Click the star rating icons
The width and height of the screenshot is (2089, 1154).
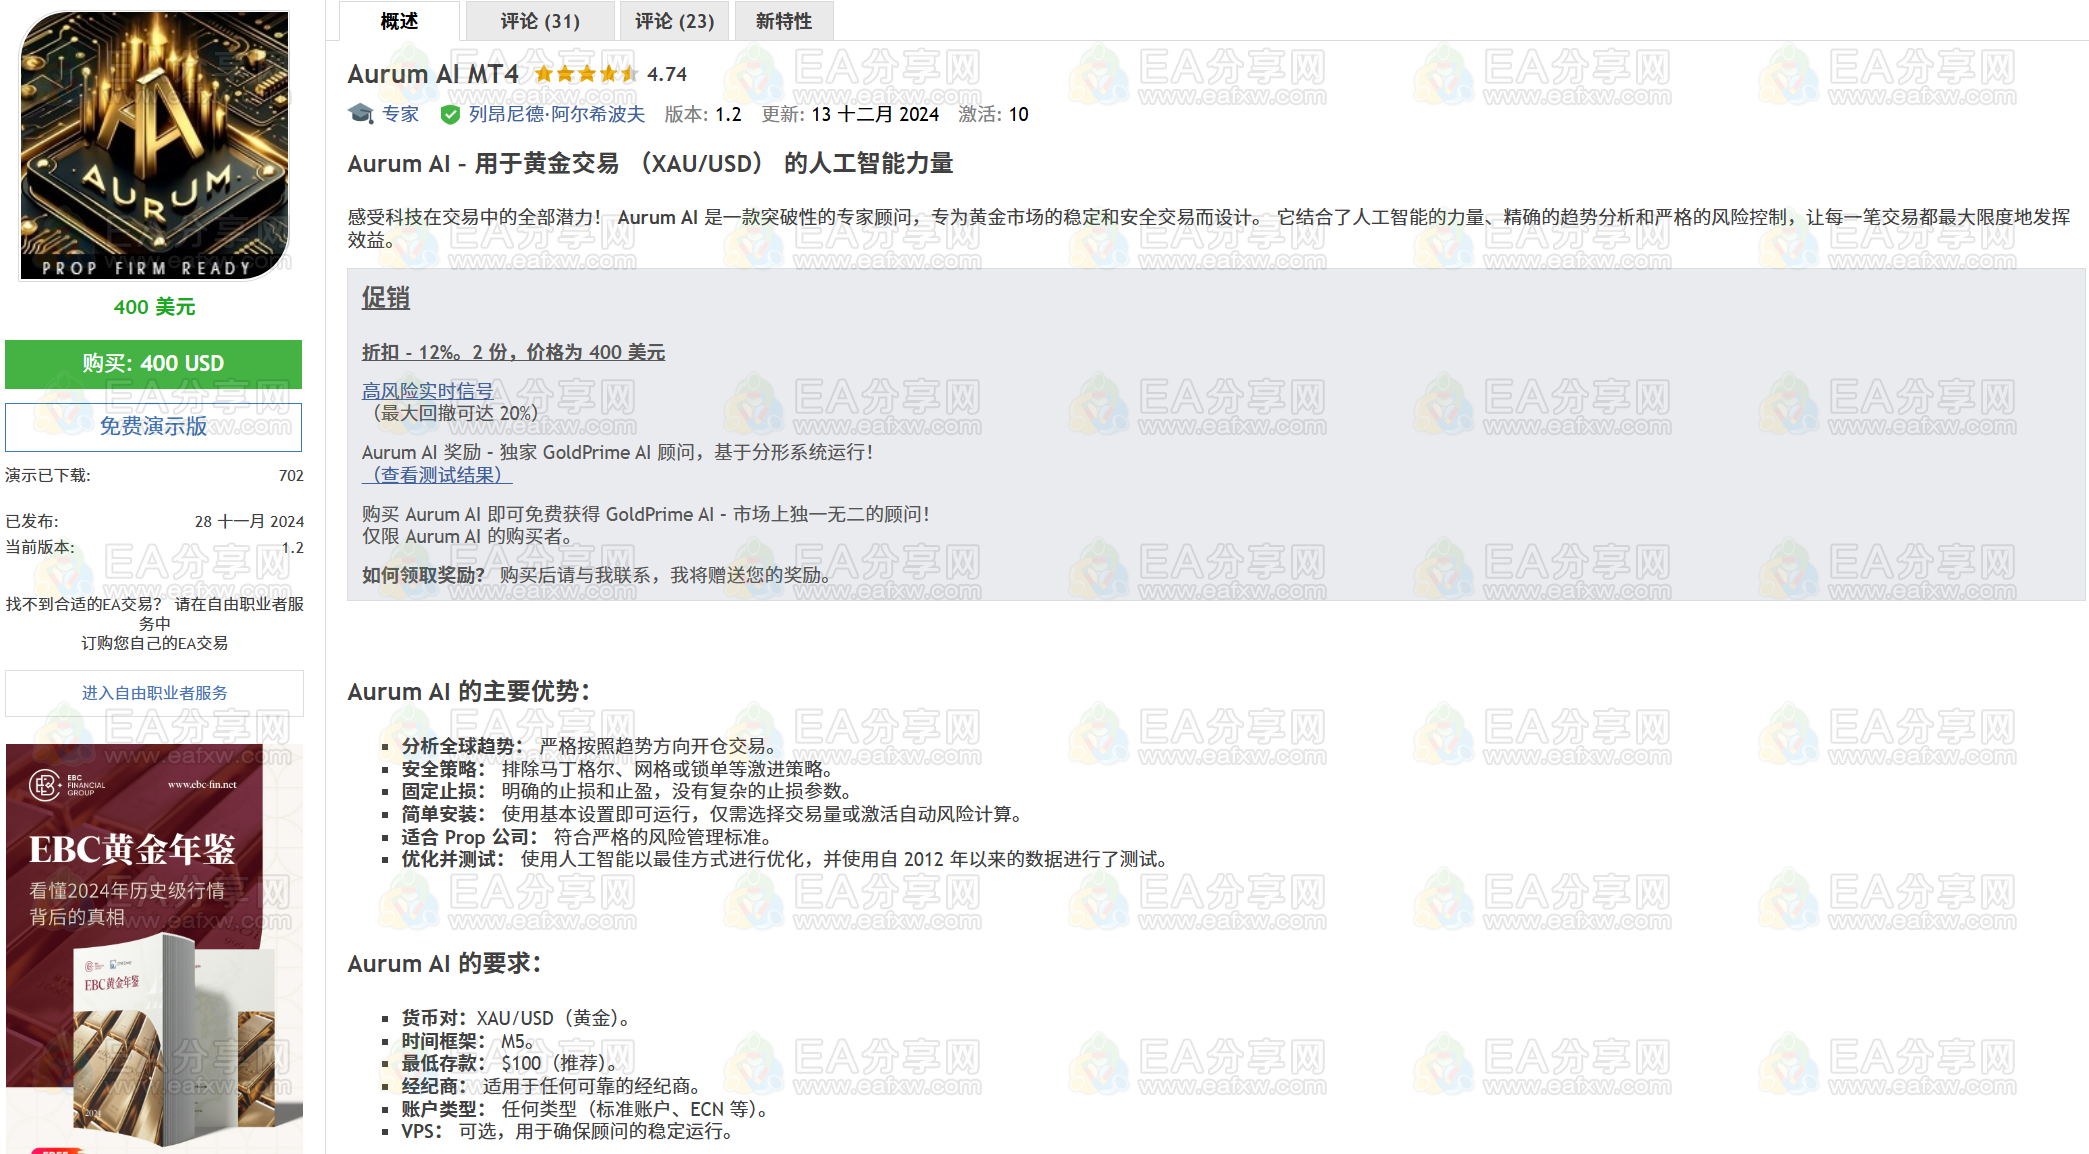586,74
